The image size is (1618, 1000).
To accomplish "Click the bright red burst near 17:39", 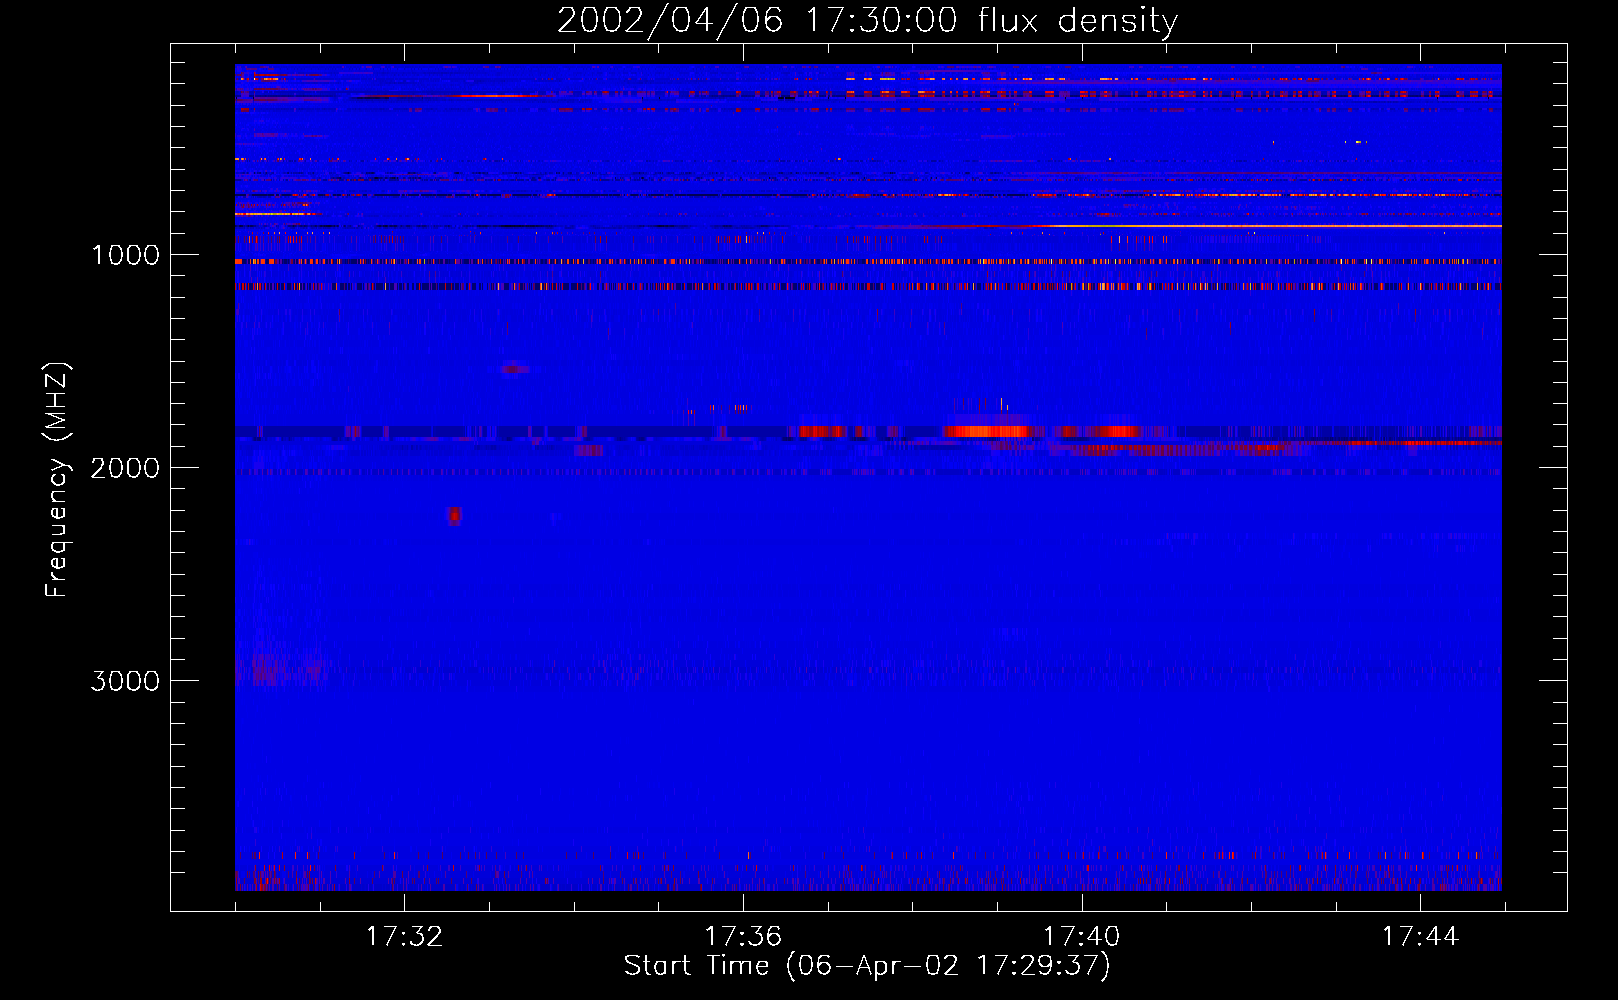I will (x=987, y=431).
